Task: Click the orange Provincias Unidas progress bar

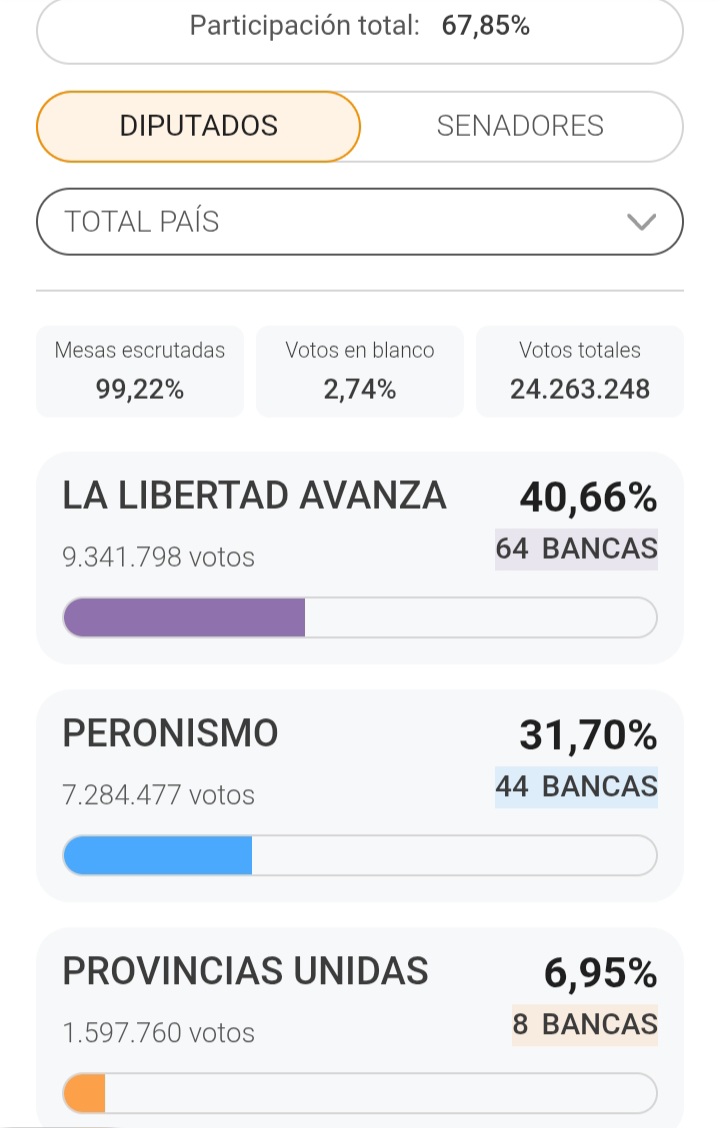Action: tap(85, 1094)
